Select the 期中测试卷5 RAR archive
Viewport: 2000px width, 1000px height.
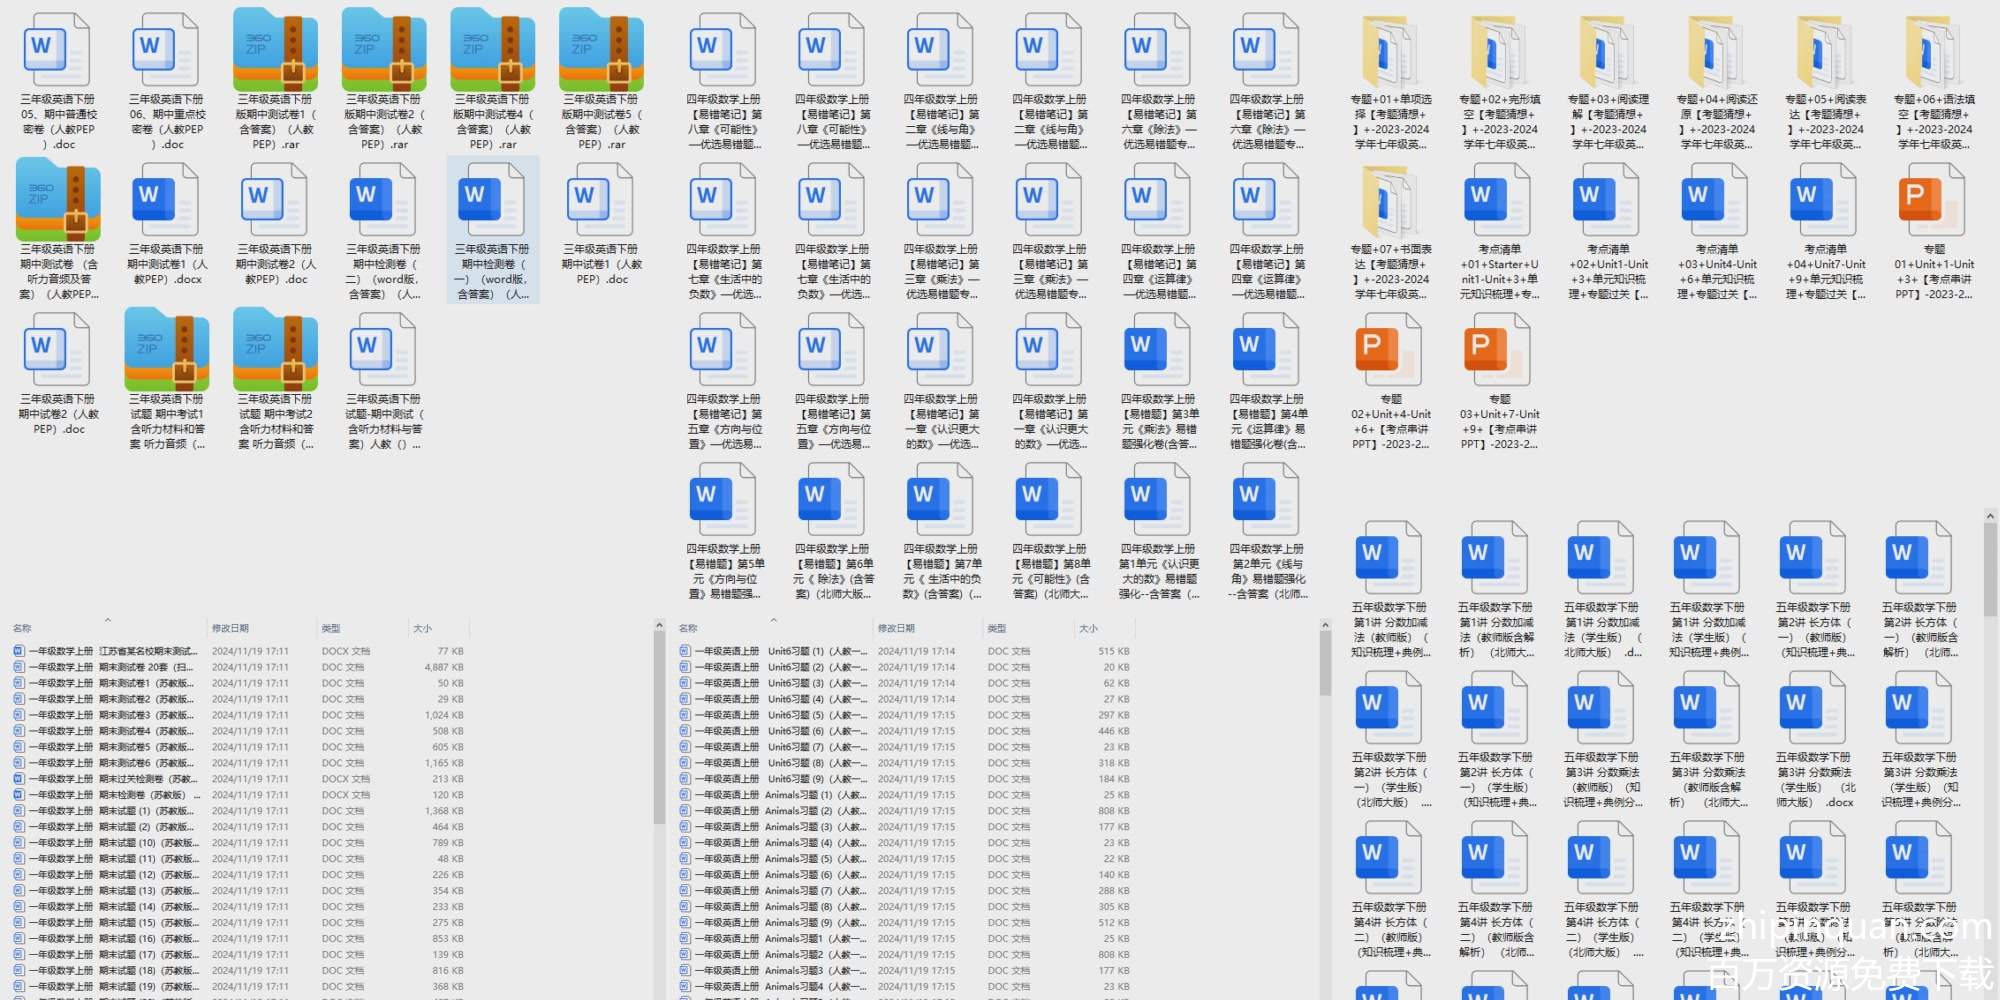coord(601,52)
